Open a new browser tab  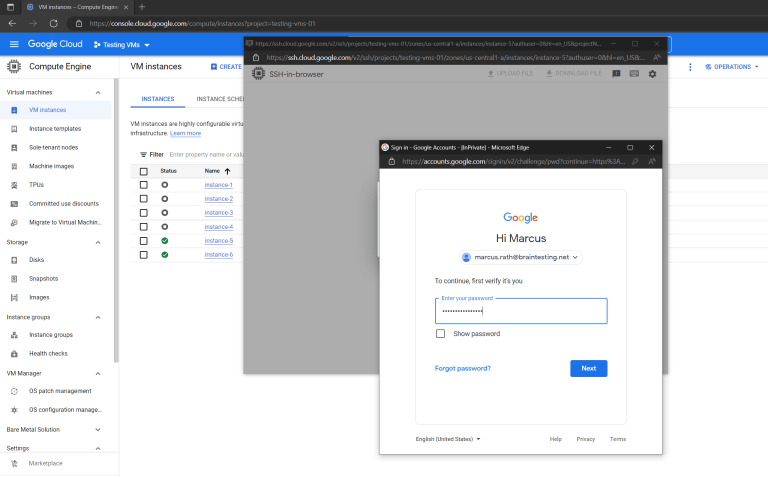[x=142, y=7]
